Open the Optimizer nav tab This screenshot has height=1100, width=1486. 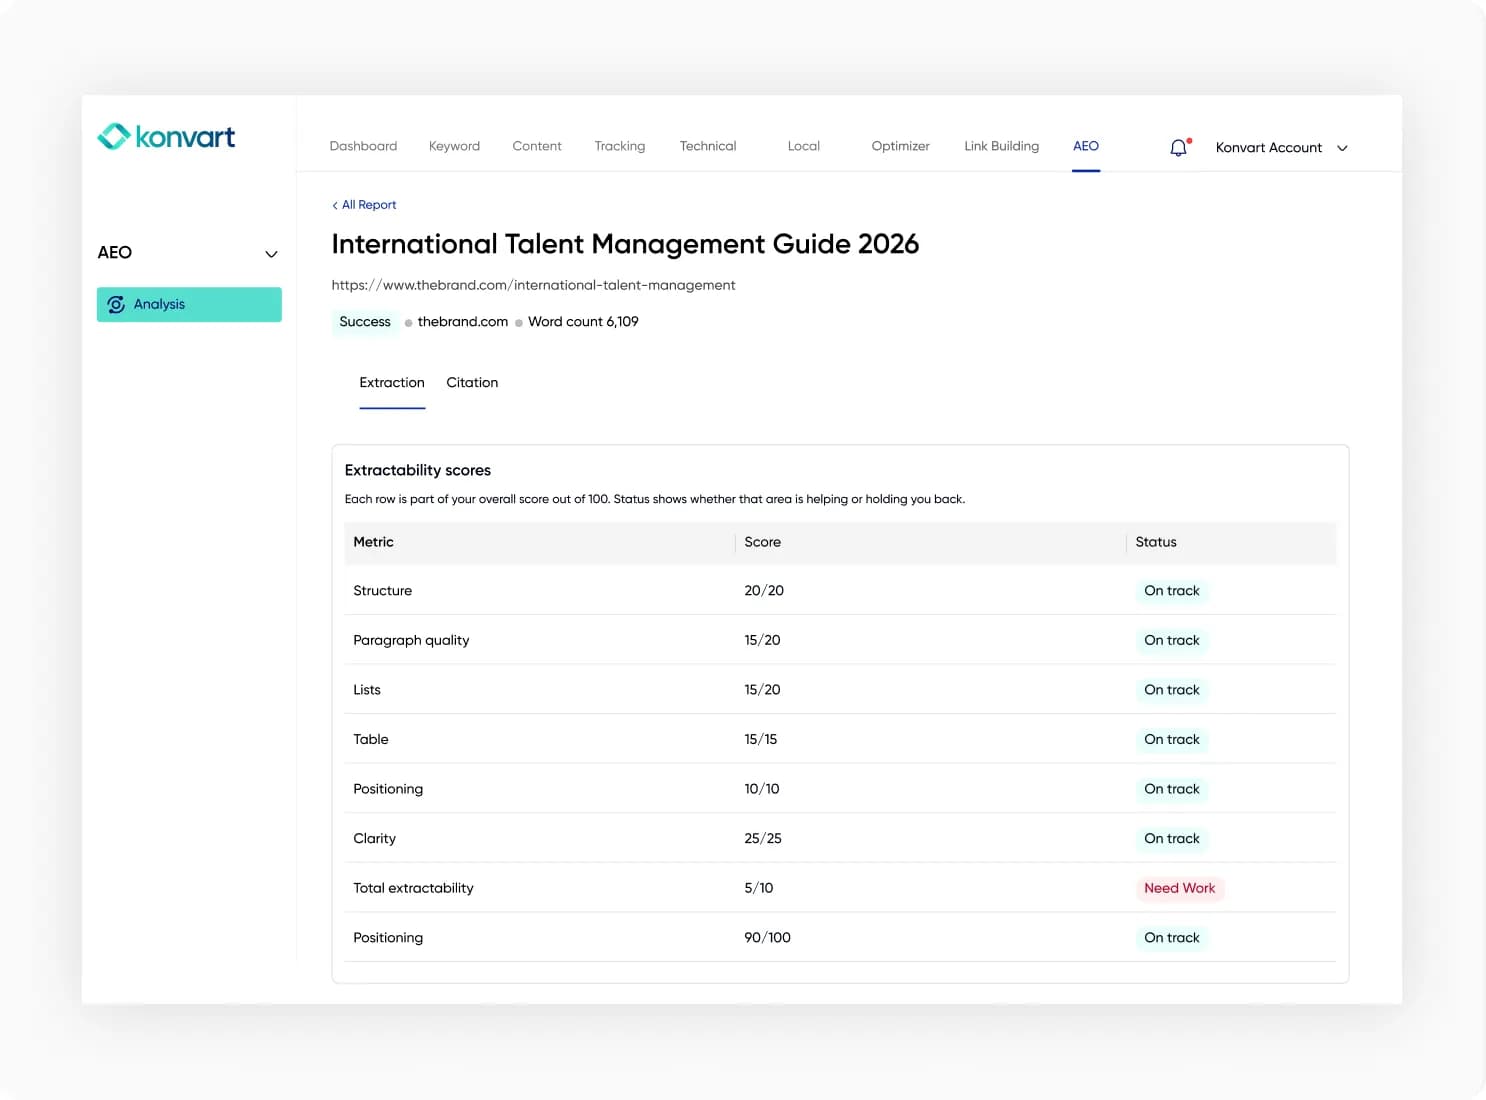pyautogui.click(x=901, y=146)
